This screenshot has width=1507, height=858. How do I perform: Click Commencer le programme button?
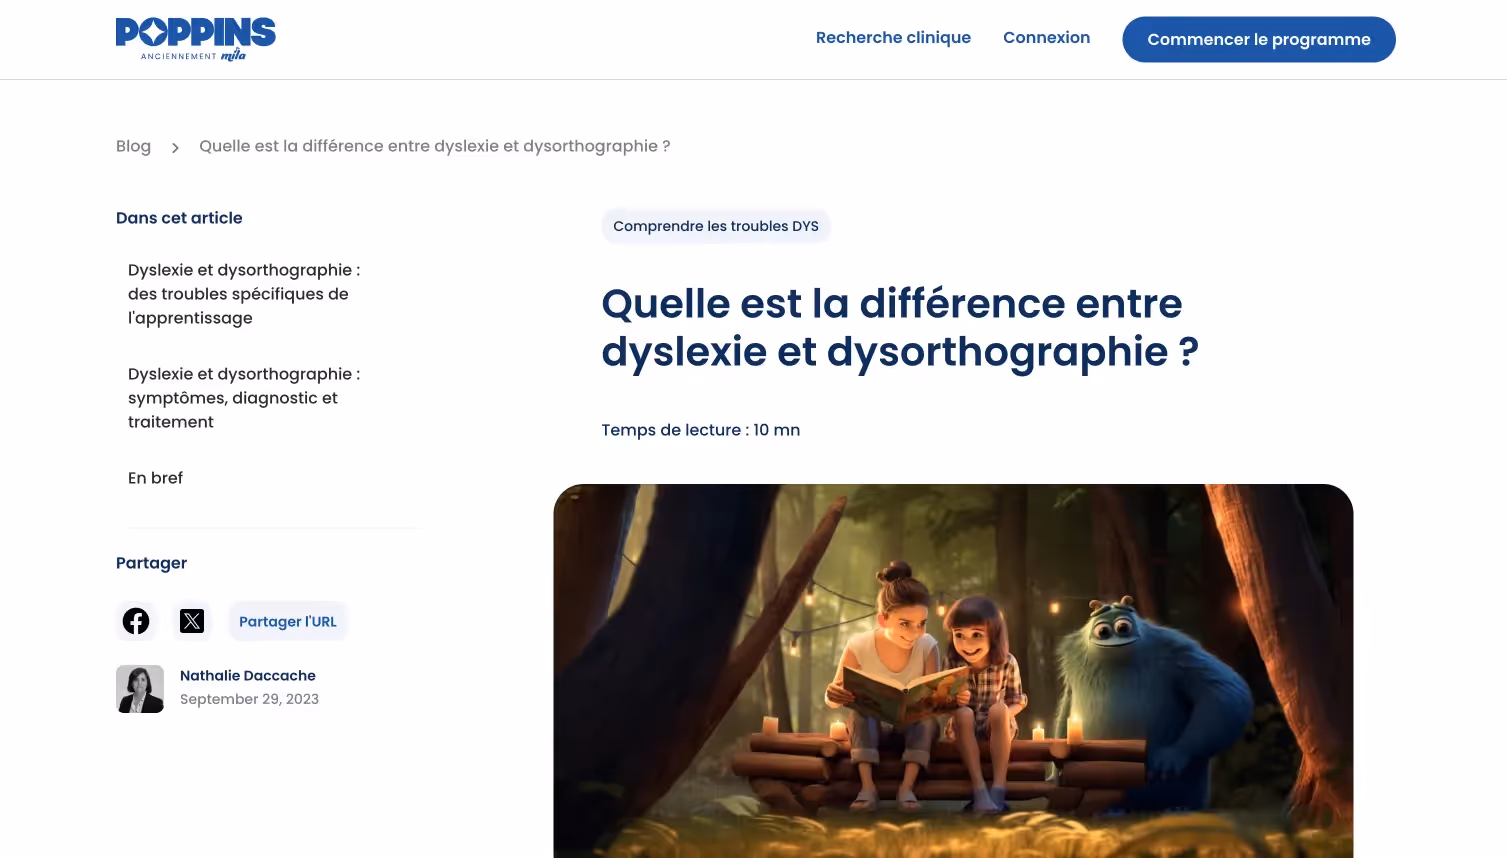[1259, 39]
